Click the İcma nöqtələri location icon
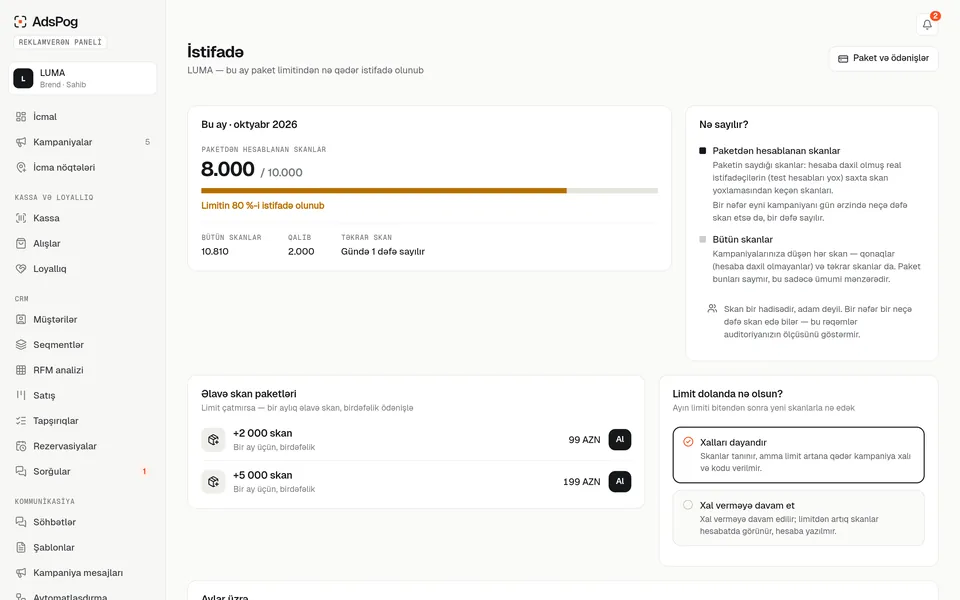The width and height of the screenshot is (960, 600). pos(21,167)
